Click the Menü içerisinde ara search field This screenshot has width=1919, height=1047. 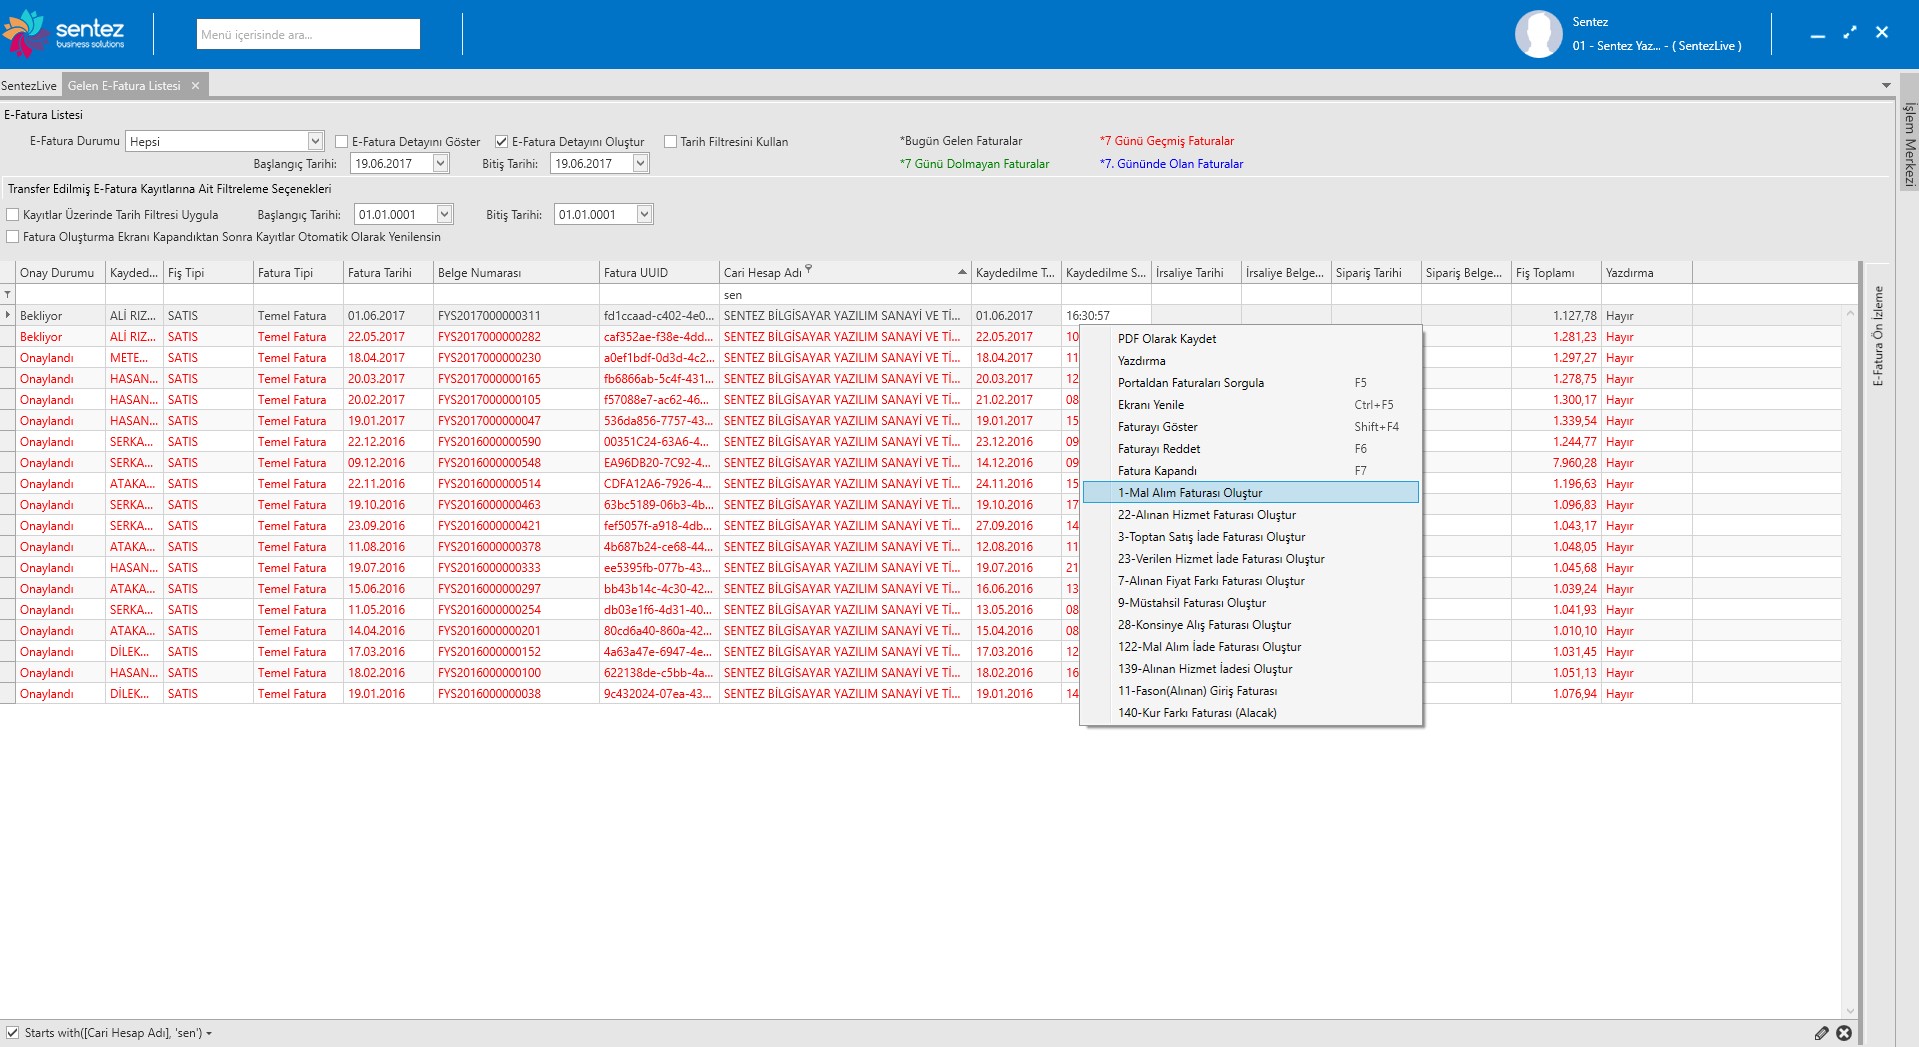point(308,34)
